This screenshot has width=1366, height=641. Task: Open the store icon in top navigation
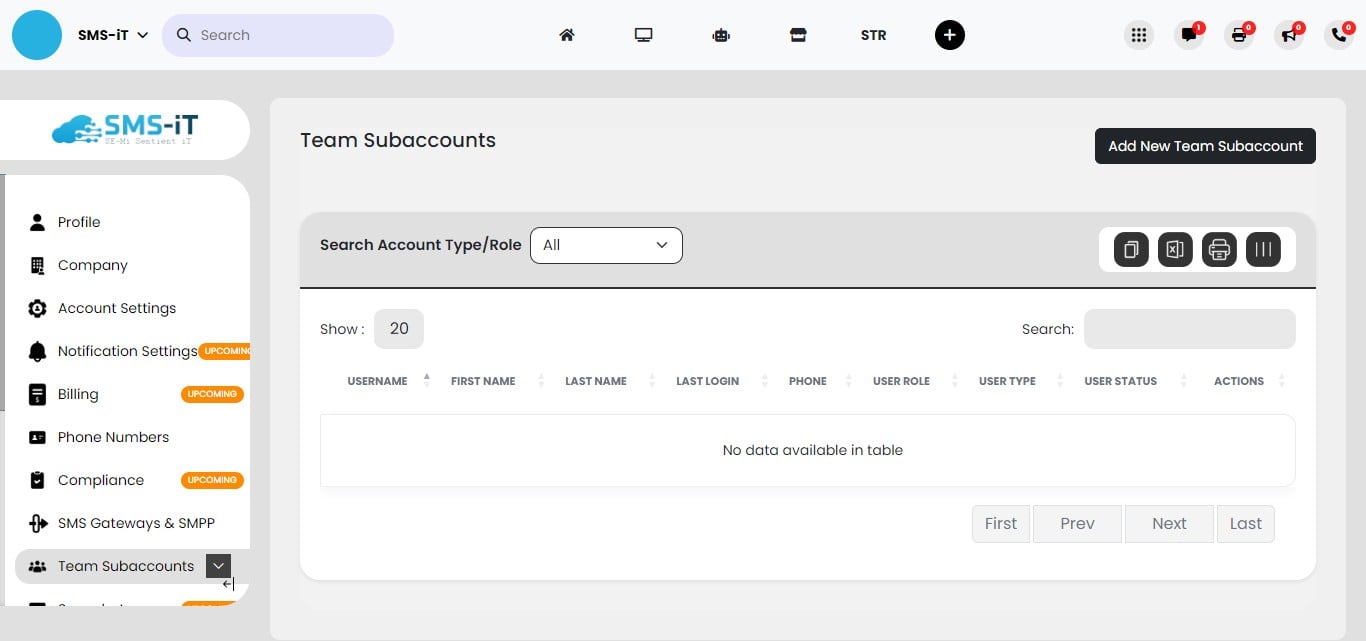point(798,35)
